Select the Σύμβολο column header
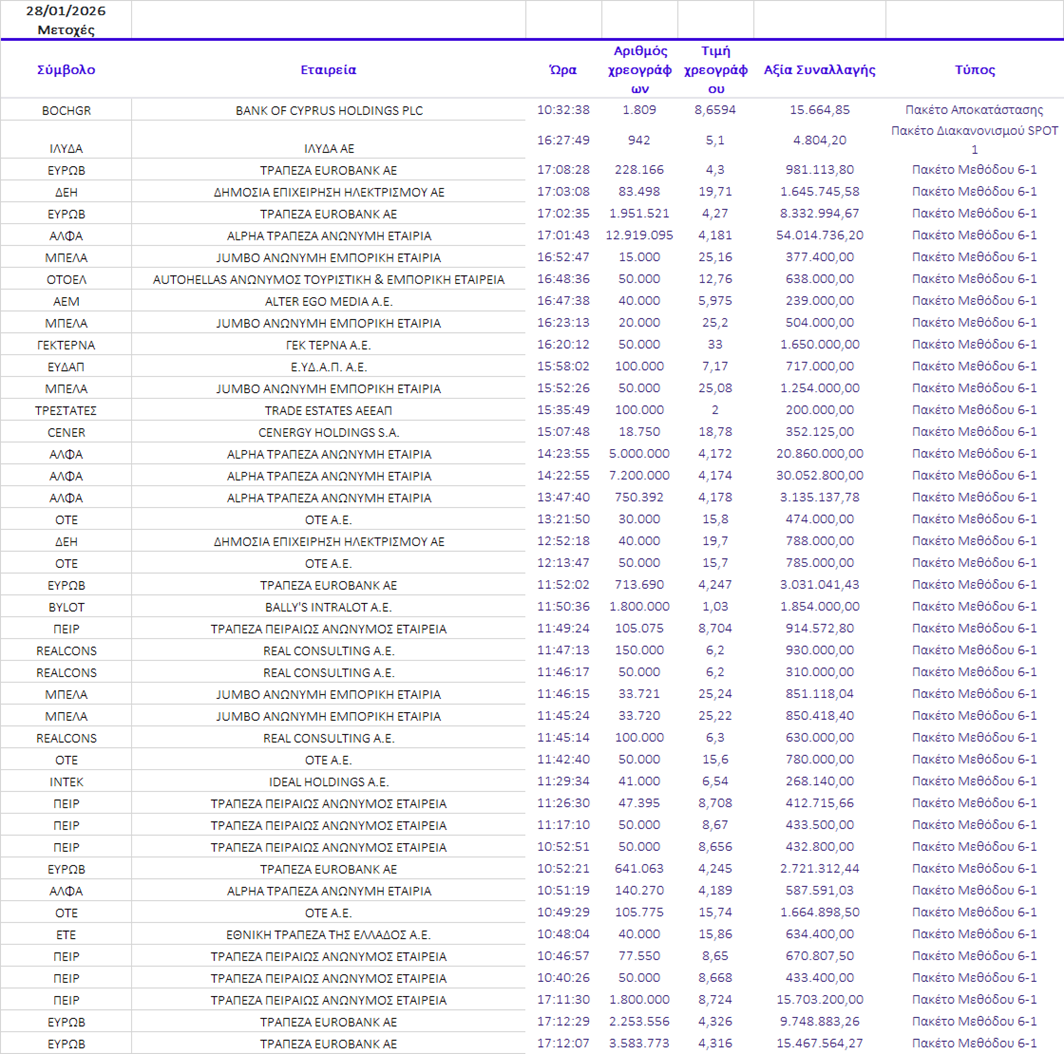1064x1054 pixels. tap(66, 69)
